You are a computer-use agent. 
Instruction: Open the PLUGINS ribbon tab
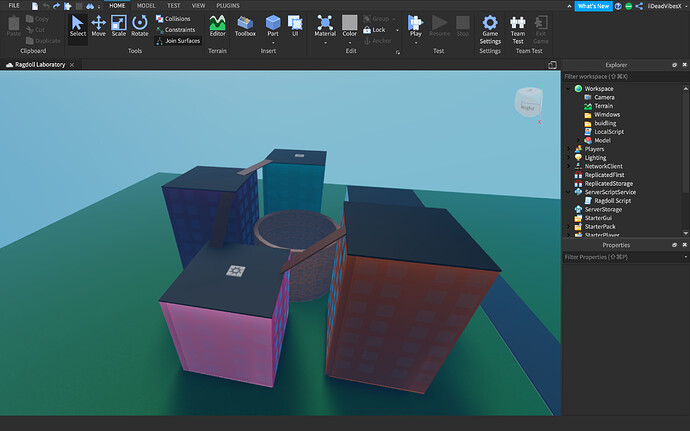tap(228, 5)
